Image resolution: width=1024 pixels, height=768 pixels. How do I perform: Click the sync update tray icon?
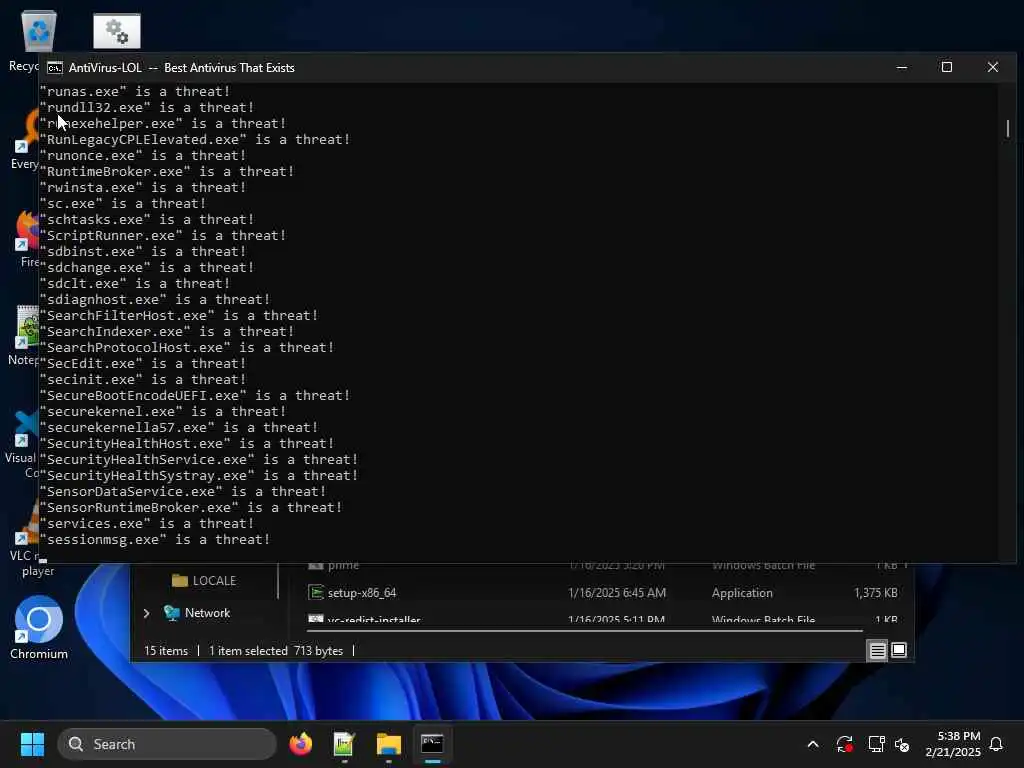pyautogui.click(x=844, y=744)
